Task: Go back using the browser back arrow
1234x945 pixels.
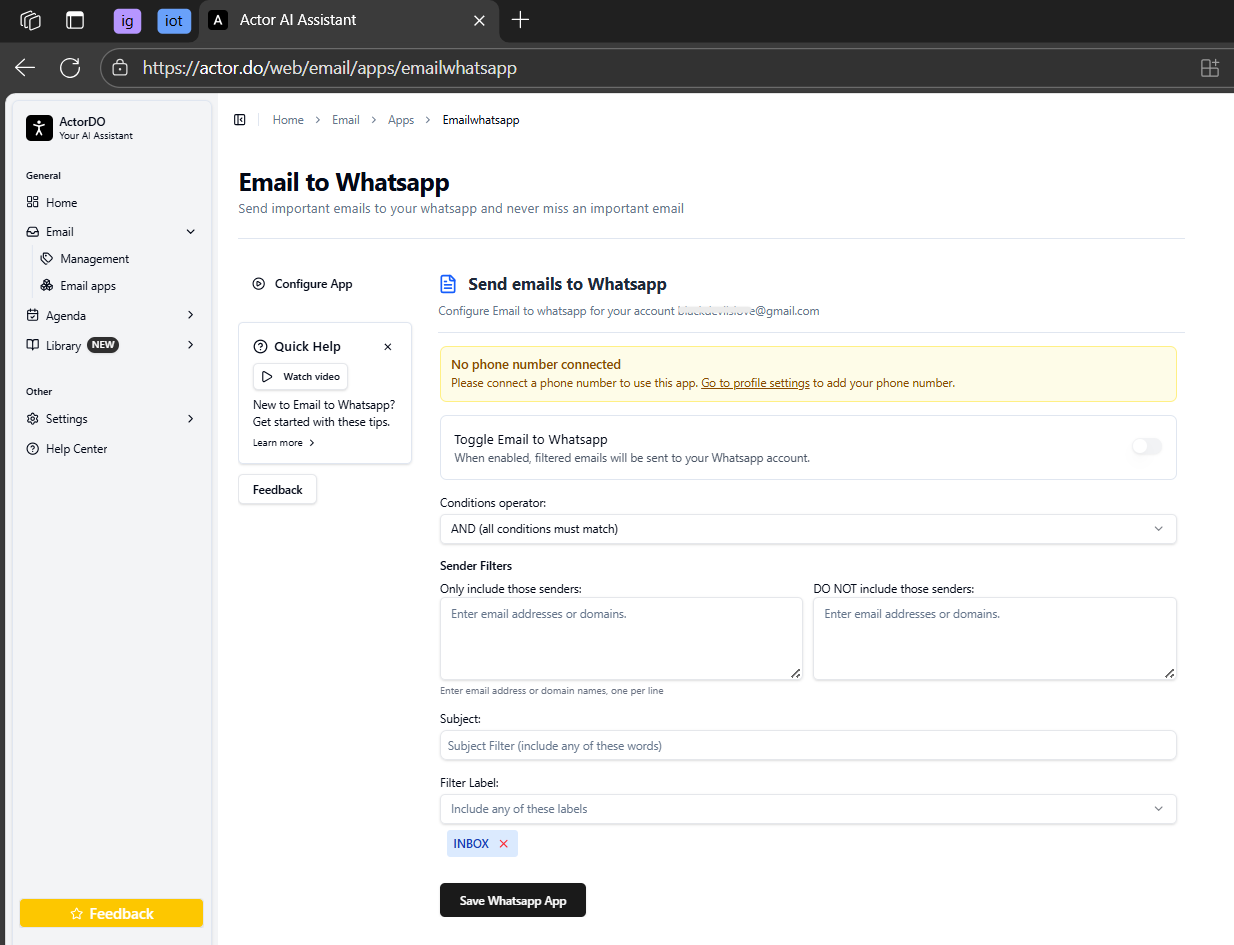Action: pyautogui.click(x=25, y=68)
